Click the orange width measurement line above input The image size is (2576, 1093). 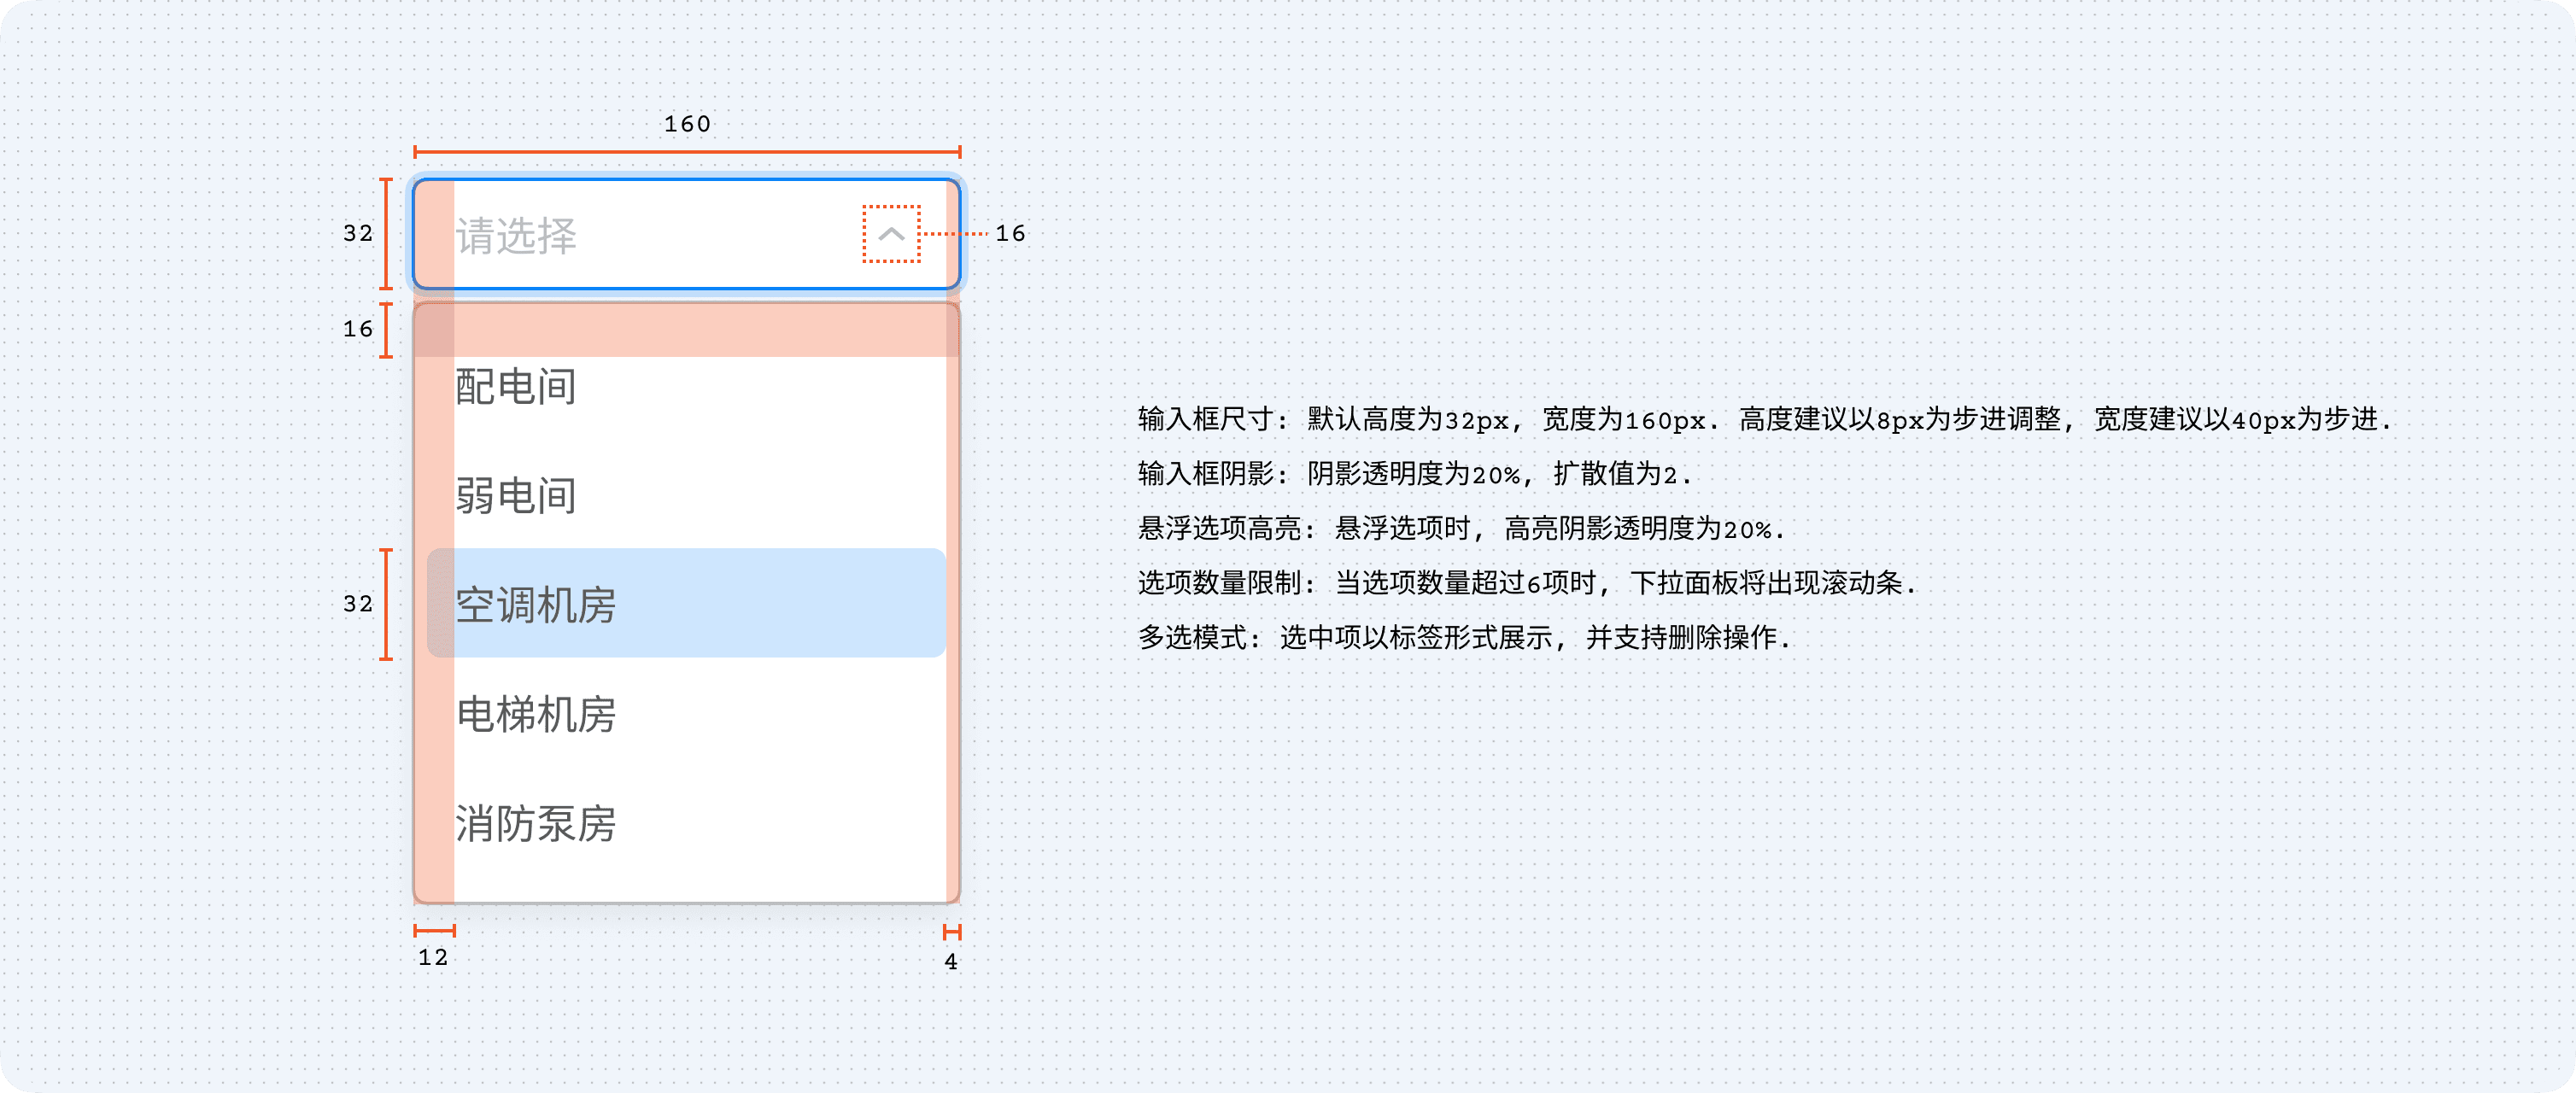click(x=687, y=152)
